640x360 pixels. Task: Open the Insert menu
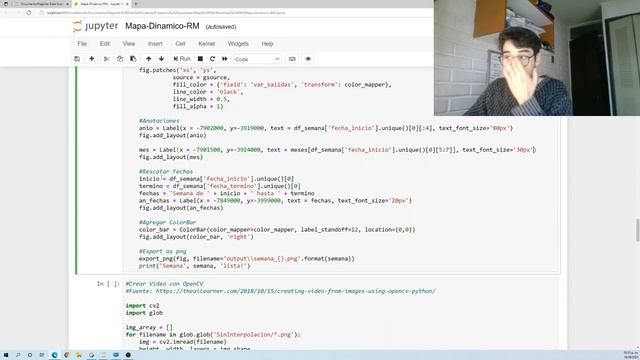pyautogui.click(x=155, y=44)
